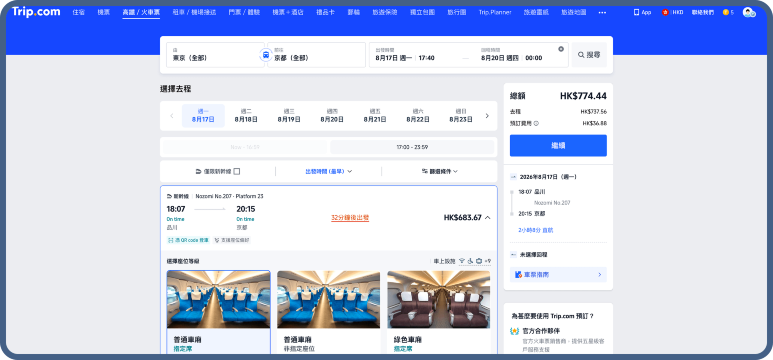Open the attractions and tickets menu

pos(244,12)
